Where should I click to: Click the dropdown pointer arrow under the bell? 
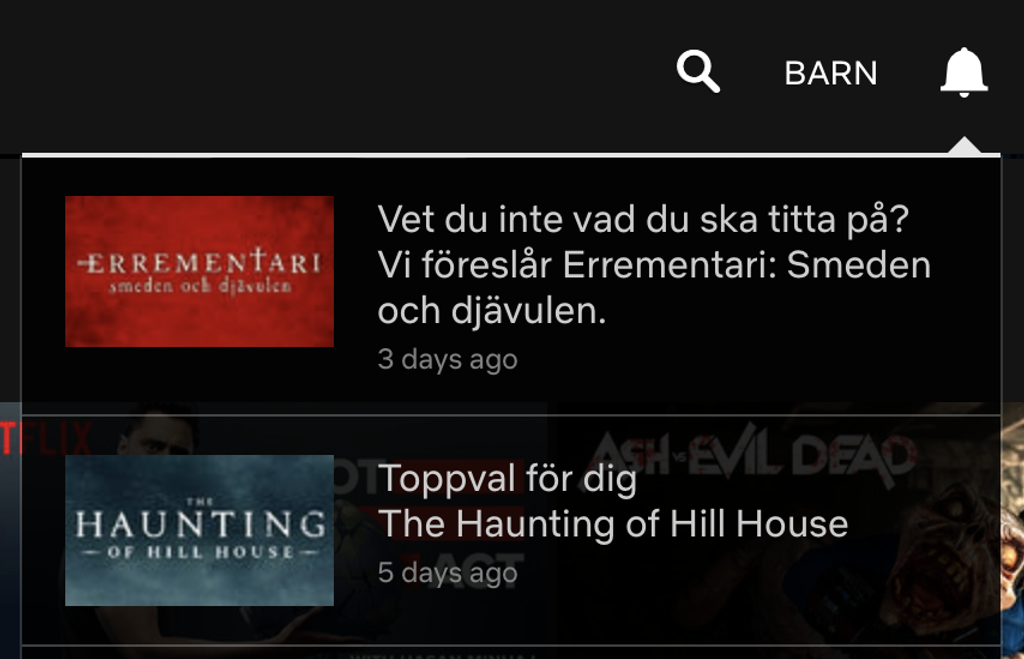pos(964,146)
